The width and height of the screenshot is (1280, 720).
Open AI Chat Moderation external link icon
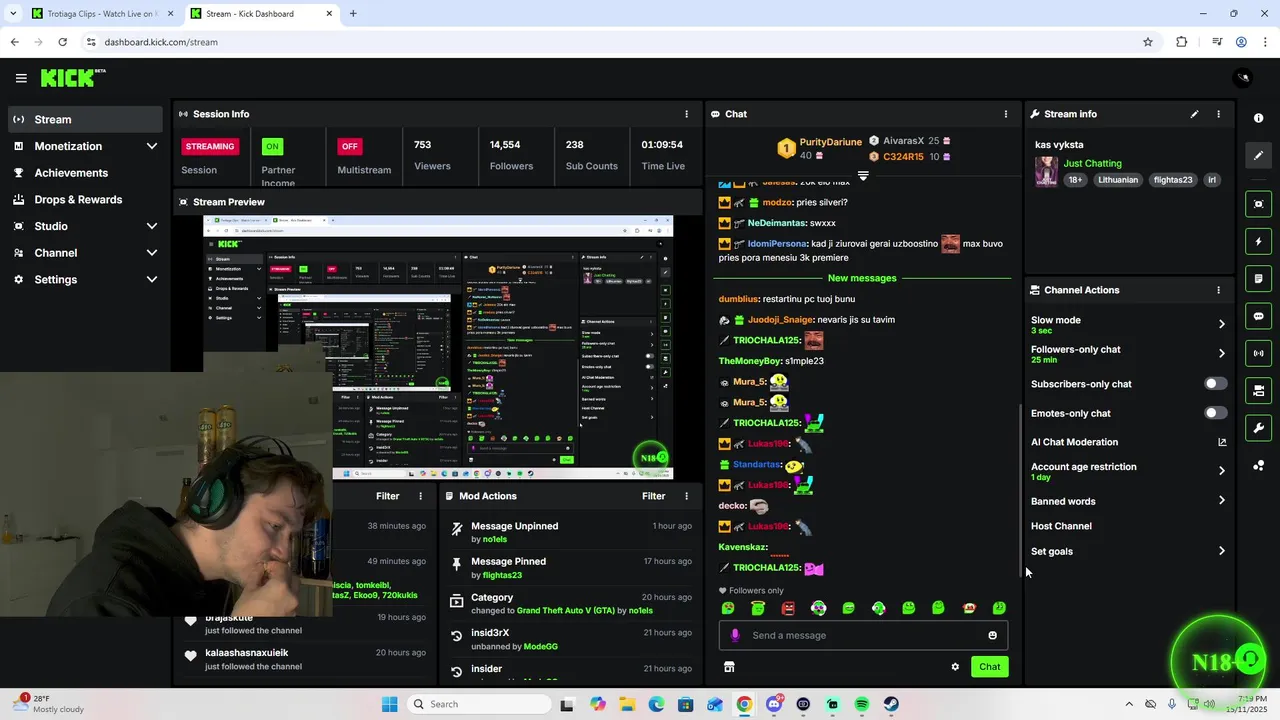(1222, 442)
